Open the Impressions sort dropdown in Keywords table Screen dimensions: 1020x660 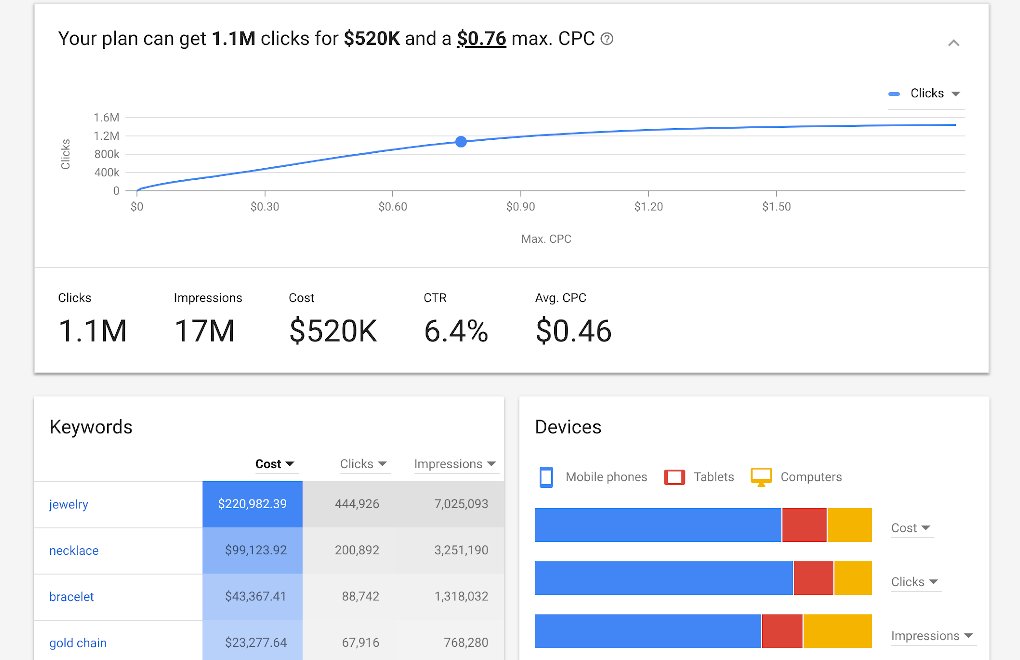click(455, 463)
